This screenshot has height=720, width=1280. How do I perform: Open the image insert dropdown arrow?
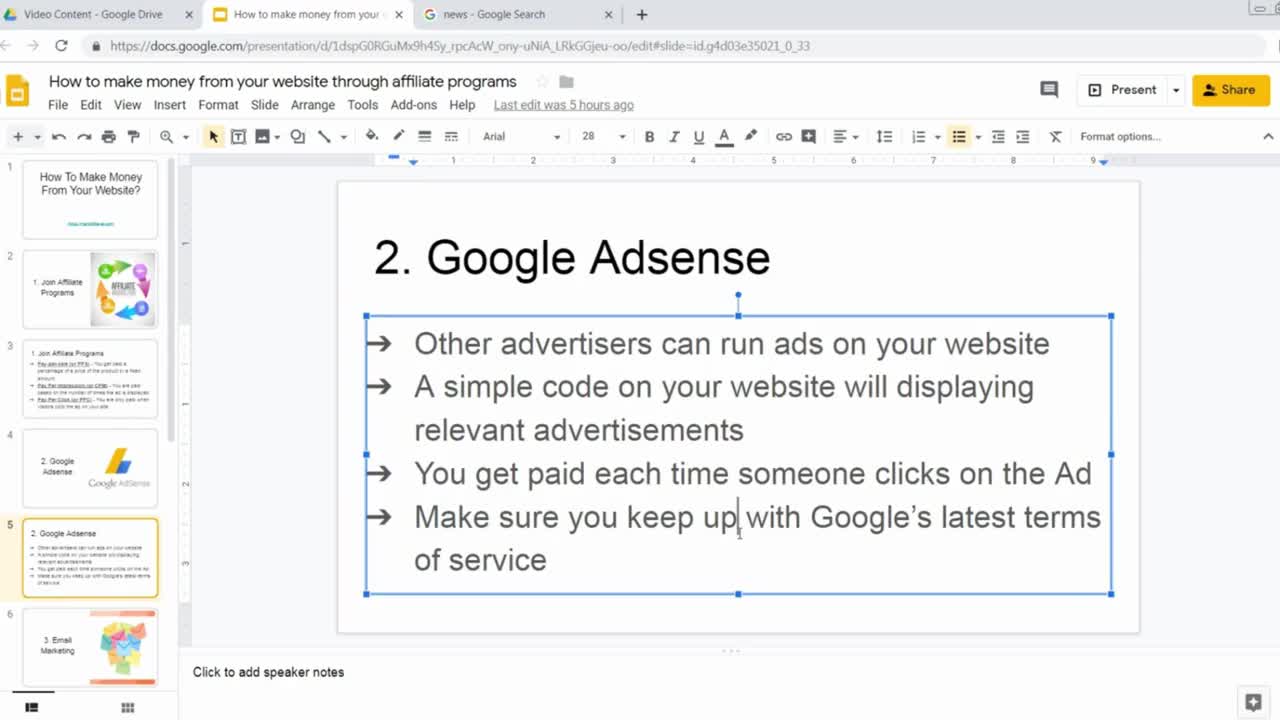[277, 137]
